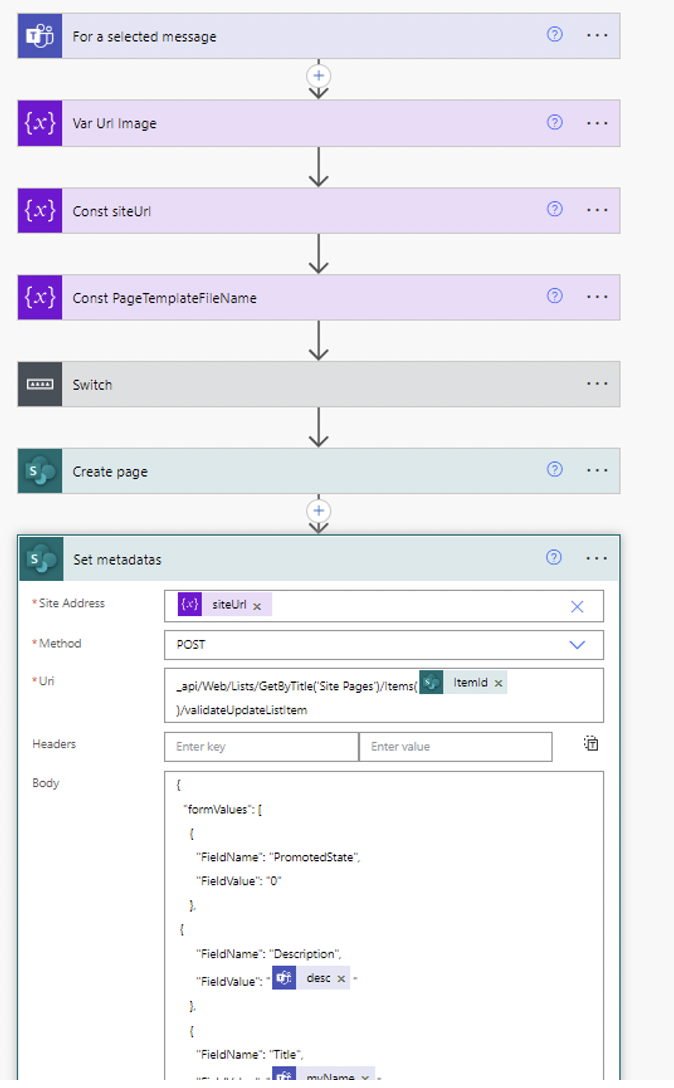Click the SharePoint icon on Create page
Screen dimensions: 674x1088
[x=39, y=470]
